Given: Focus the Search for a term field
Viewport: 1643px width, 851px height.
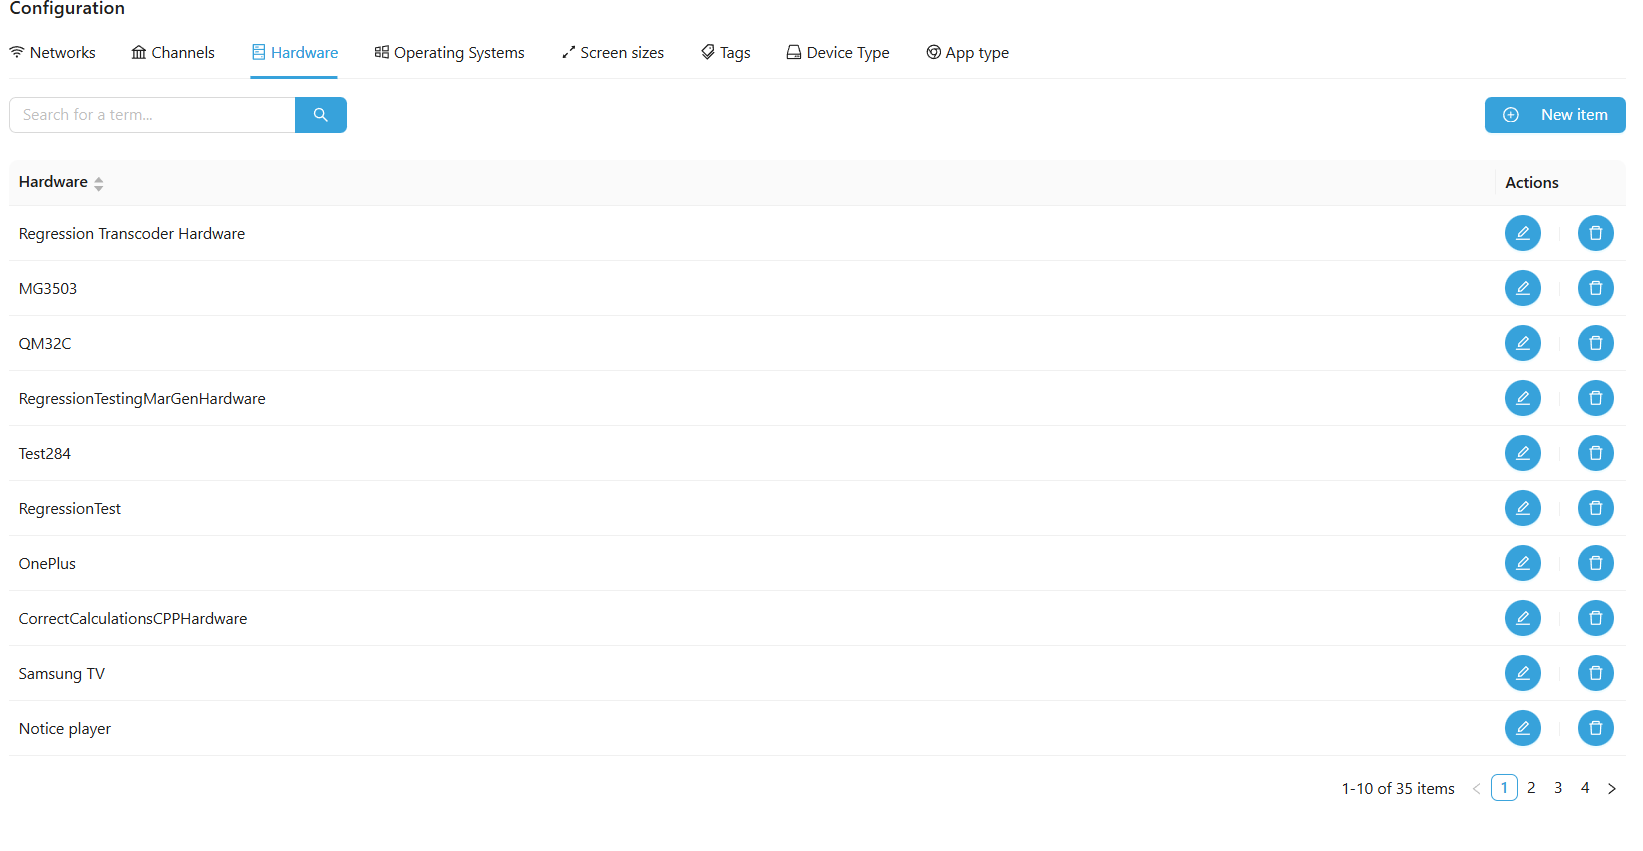Looking at the screenshot, I should coord(152,115).
